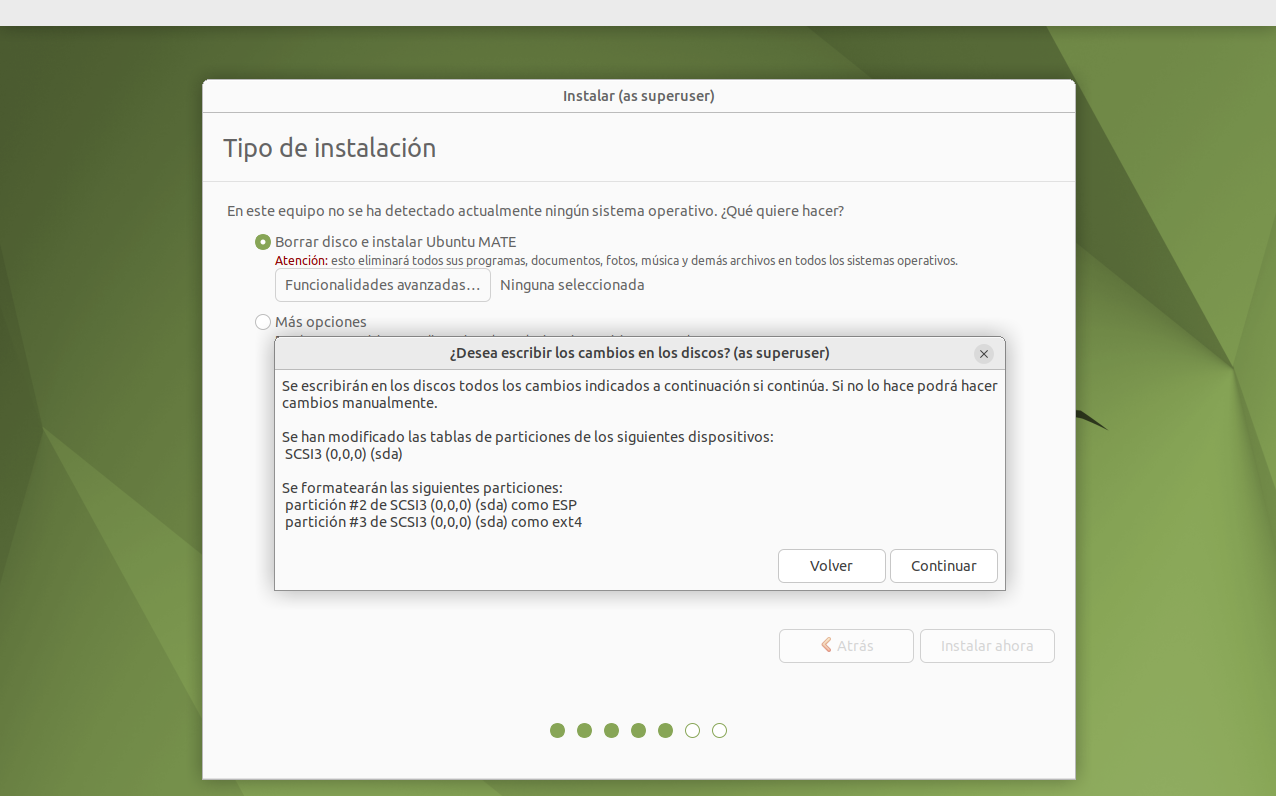Click the 'Ninguna seleccionada' label
The width and height of the screenshot is (1276, 796).
(572, 285)
